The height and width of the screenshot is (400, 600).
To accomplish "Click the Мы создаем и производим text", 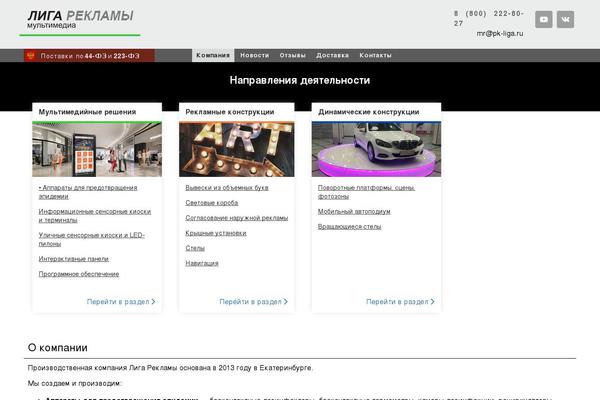I will (75, 383).
